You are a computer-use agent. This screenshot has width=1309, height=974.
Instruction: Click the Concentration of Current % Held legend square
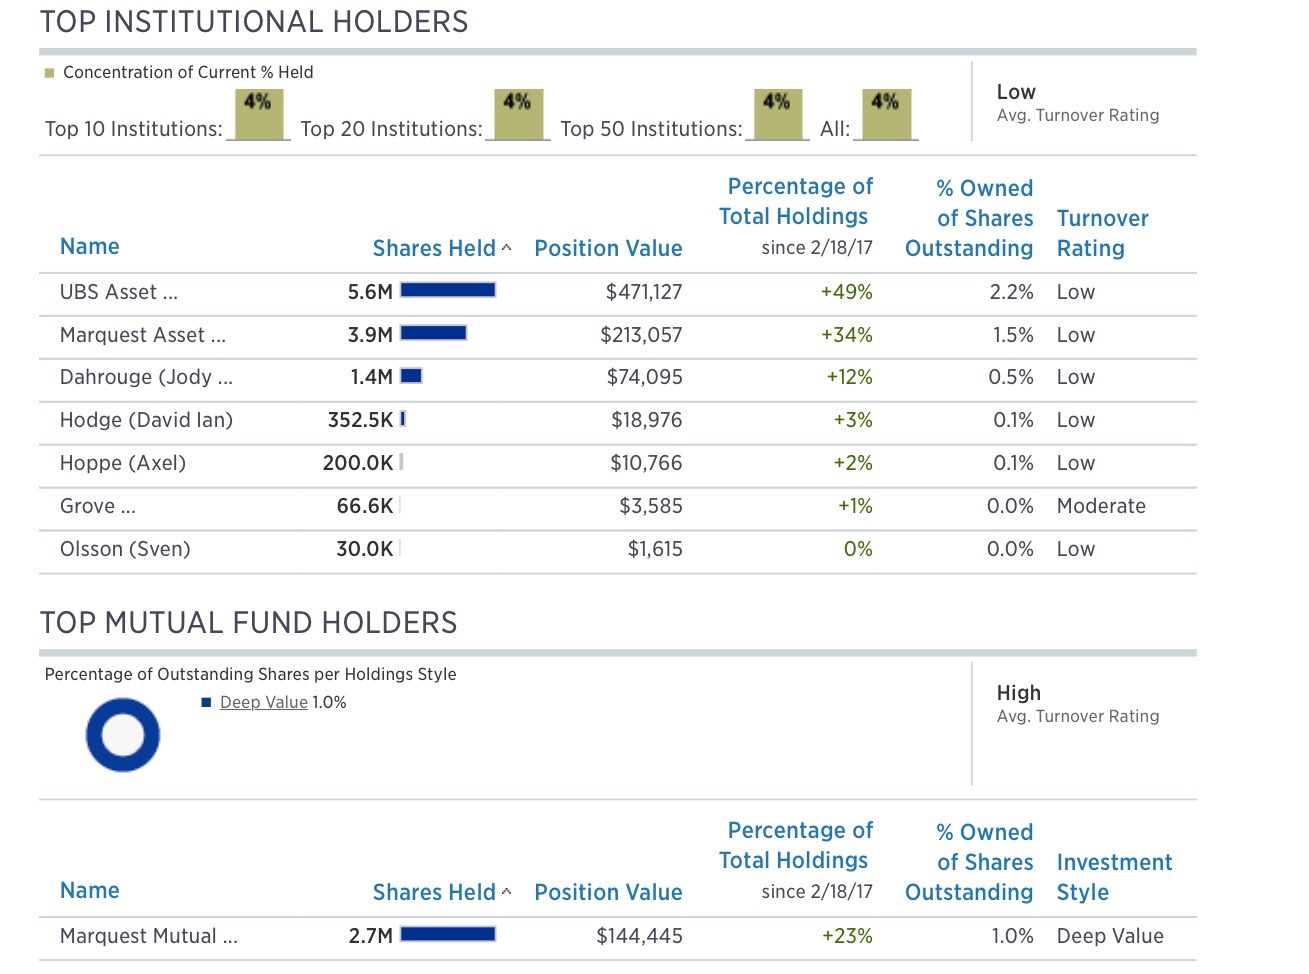click(x=47, y=71)
